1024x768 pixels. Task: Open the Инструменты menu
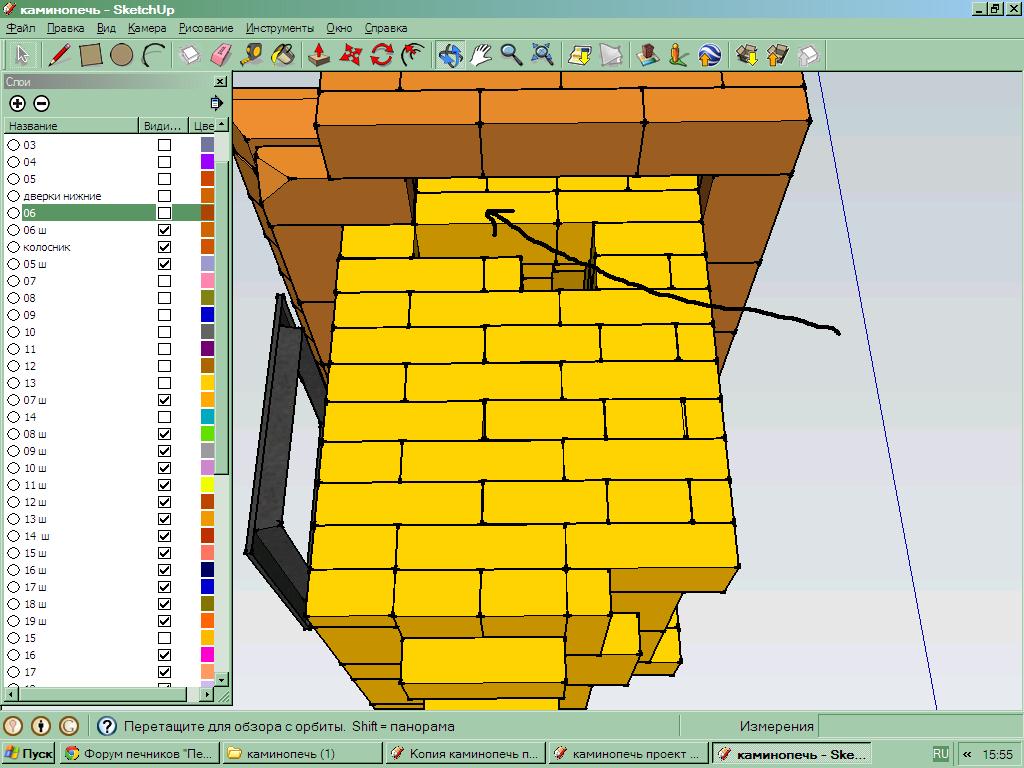pos(279,28)
